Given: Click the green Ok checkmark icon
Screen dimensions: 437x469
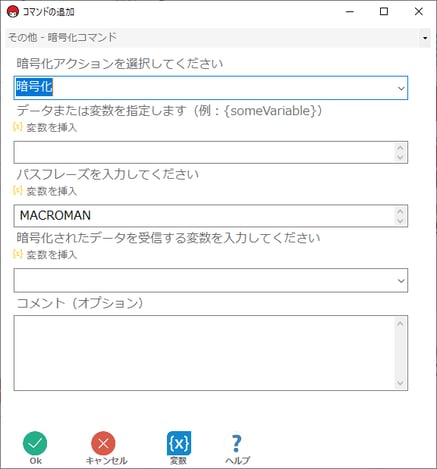Looking at the screenshot, I should (35, 443).
